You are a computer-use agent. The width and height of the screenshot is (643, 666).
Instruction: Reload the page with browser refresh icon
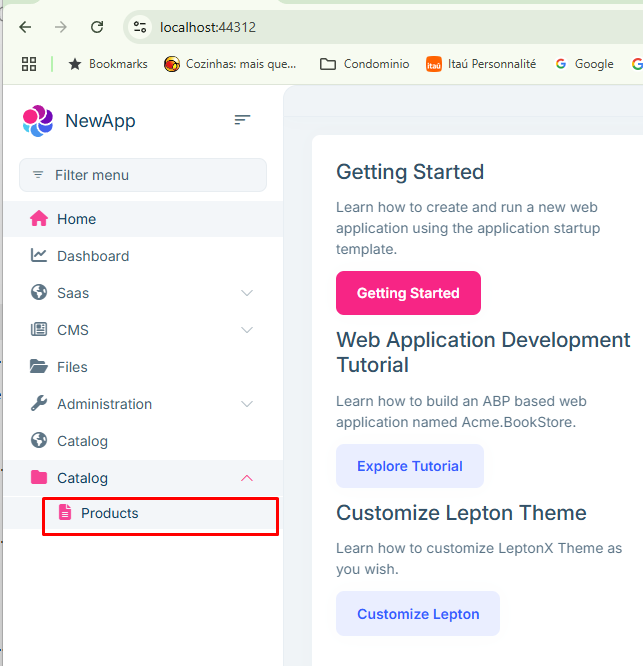(x=97, y=27)
